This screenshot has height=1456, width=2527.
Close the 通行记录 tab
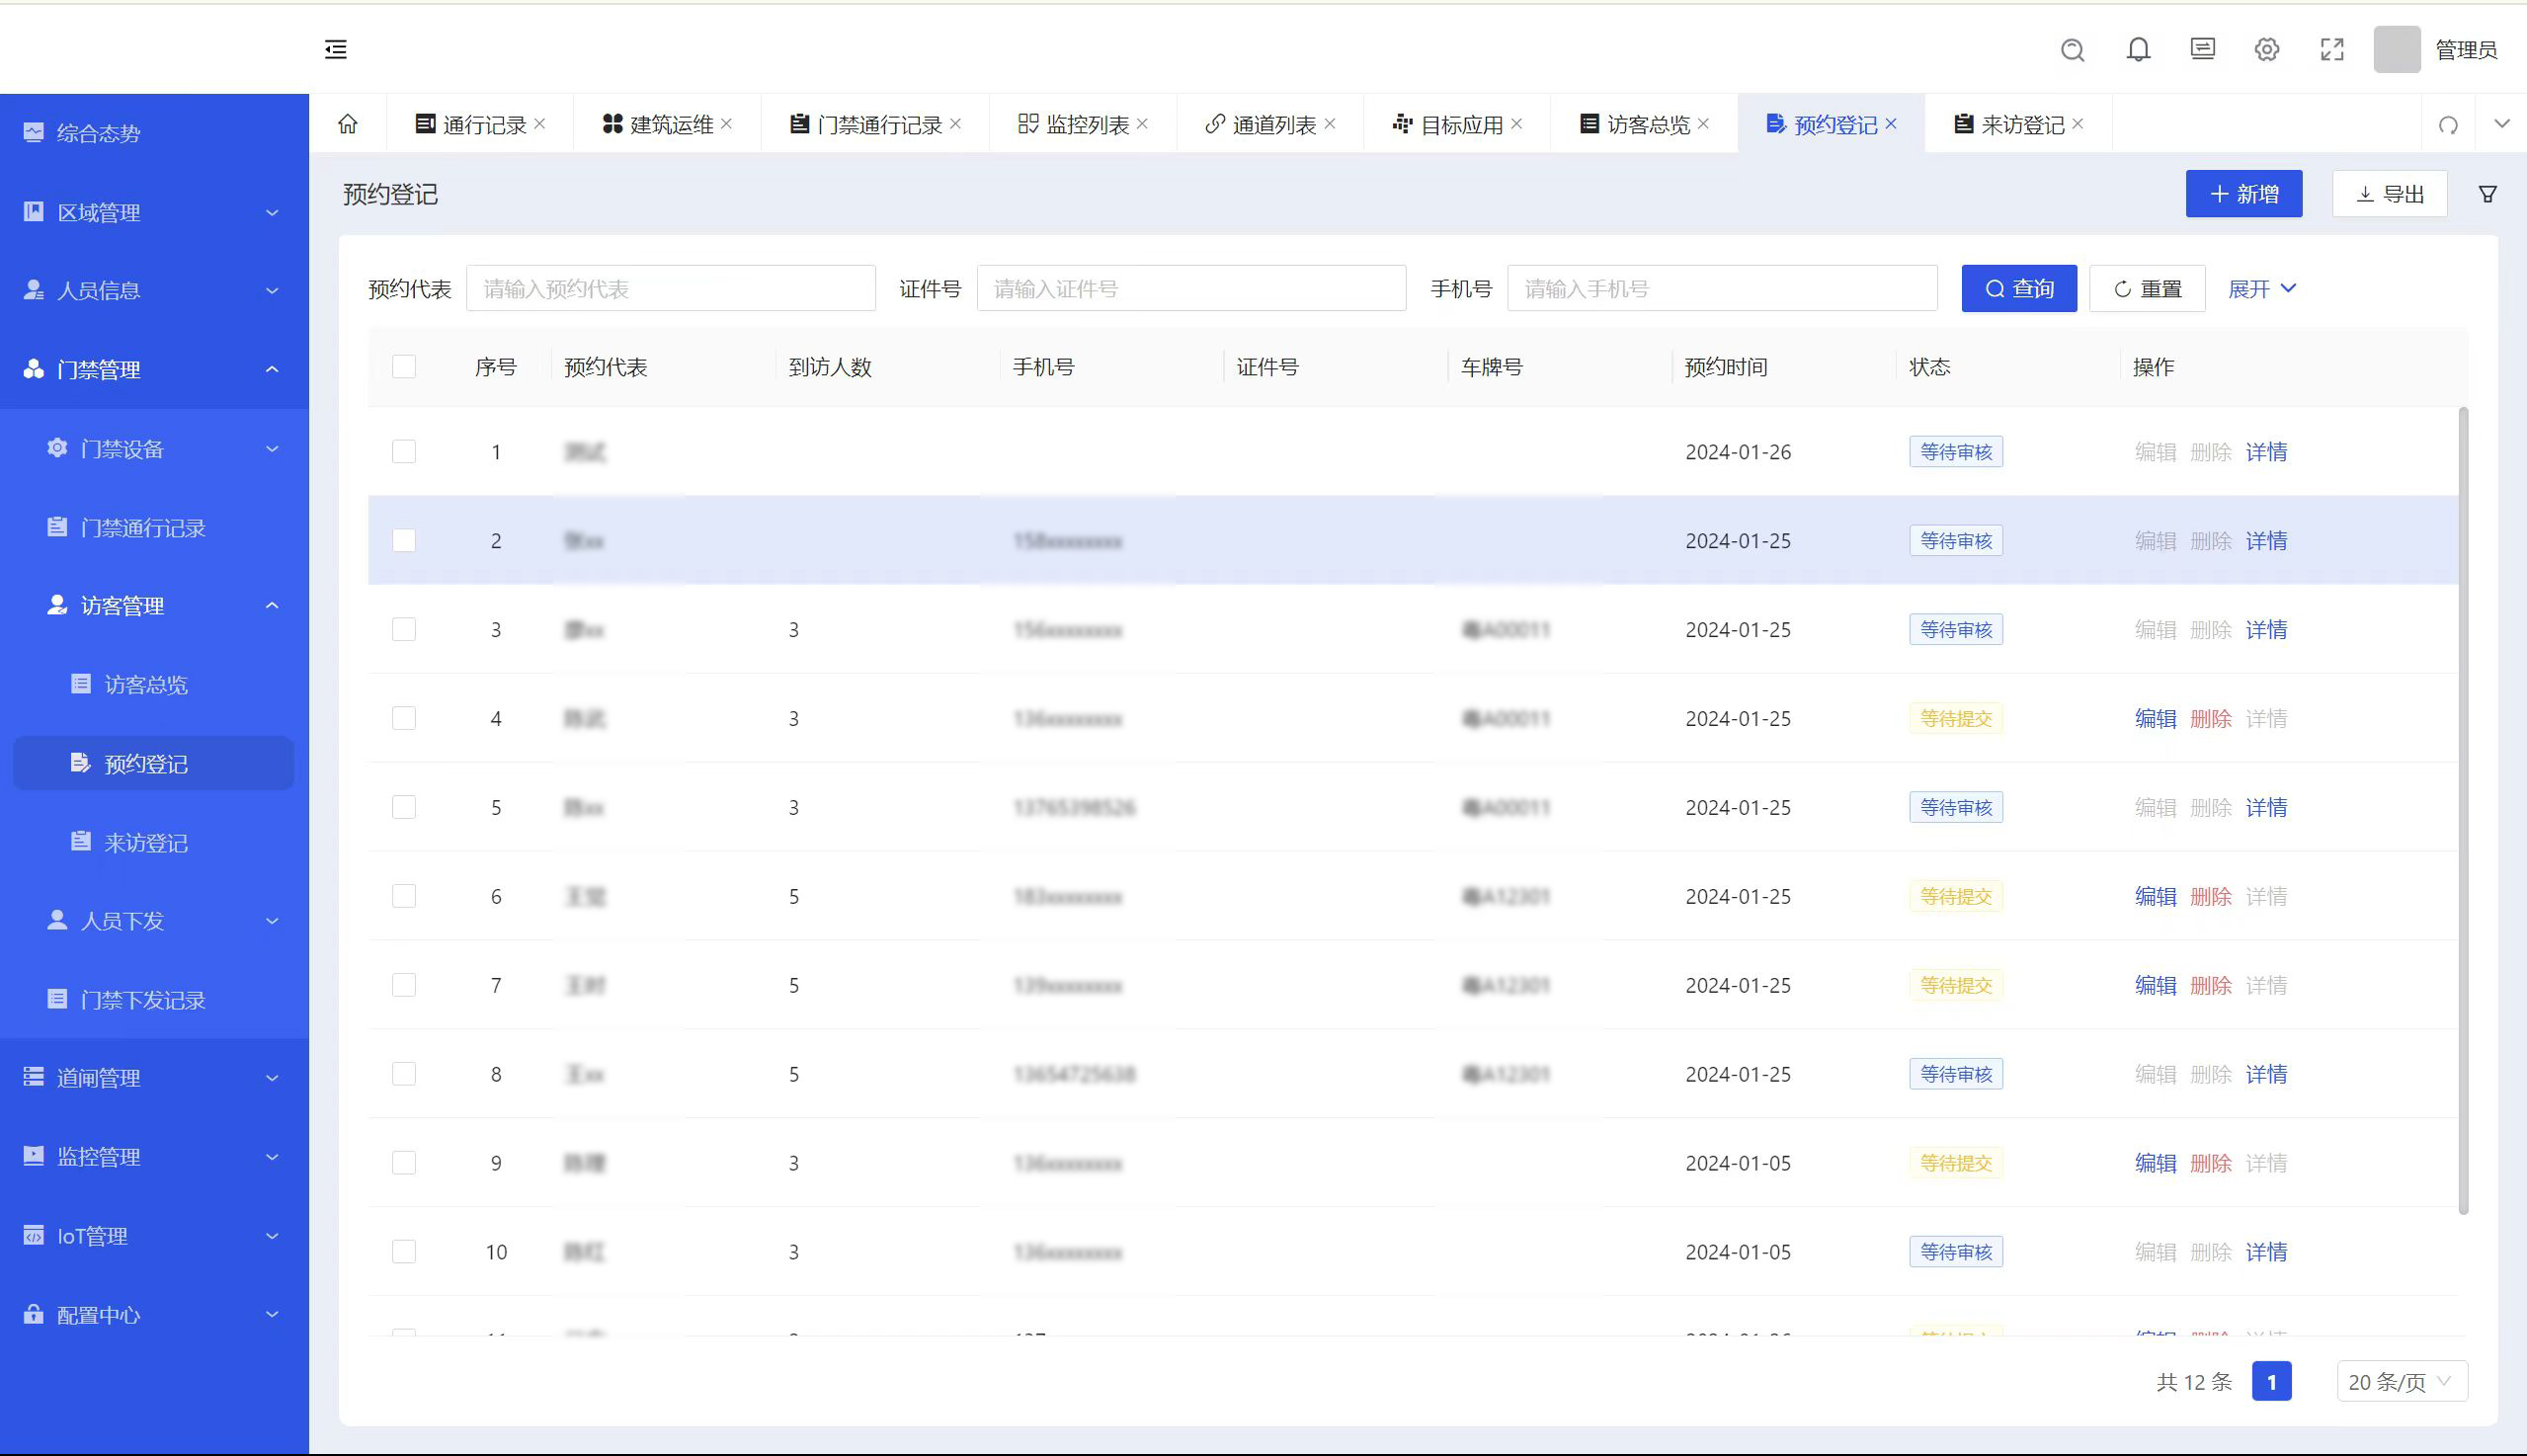pyautogui.click(x=540, y=123)
